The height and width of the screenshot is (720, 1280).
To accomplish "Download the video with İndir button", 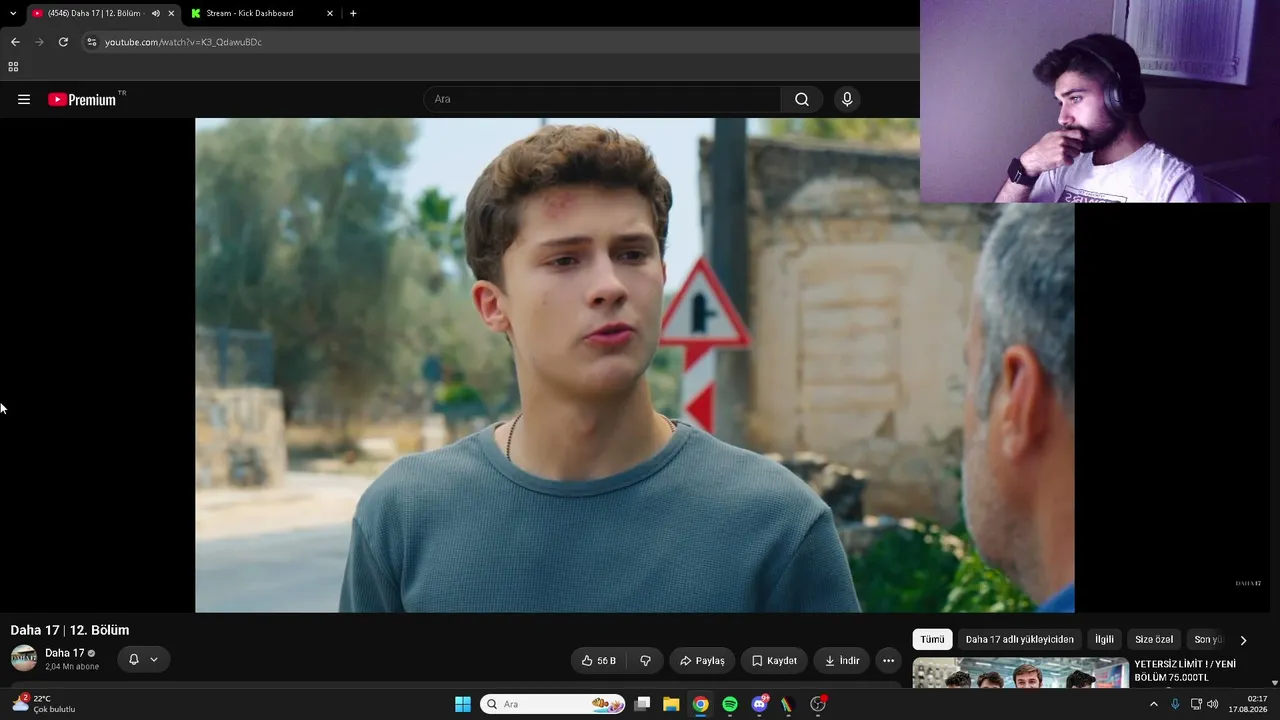I will [841, 661].
